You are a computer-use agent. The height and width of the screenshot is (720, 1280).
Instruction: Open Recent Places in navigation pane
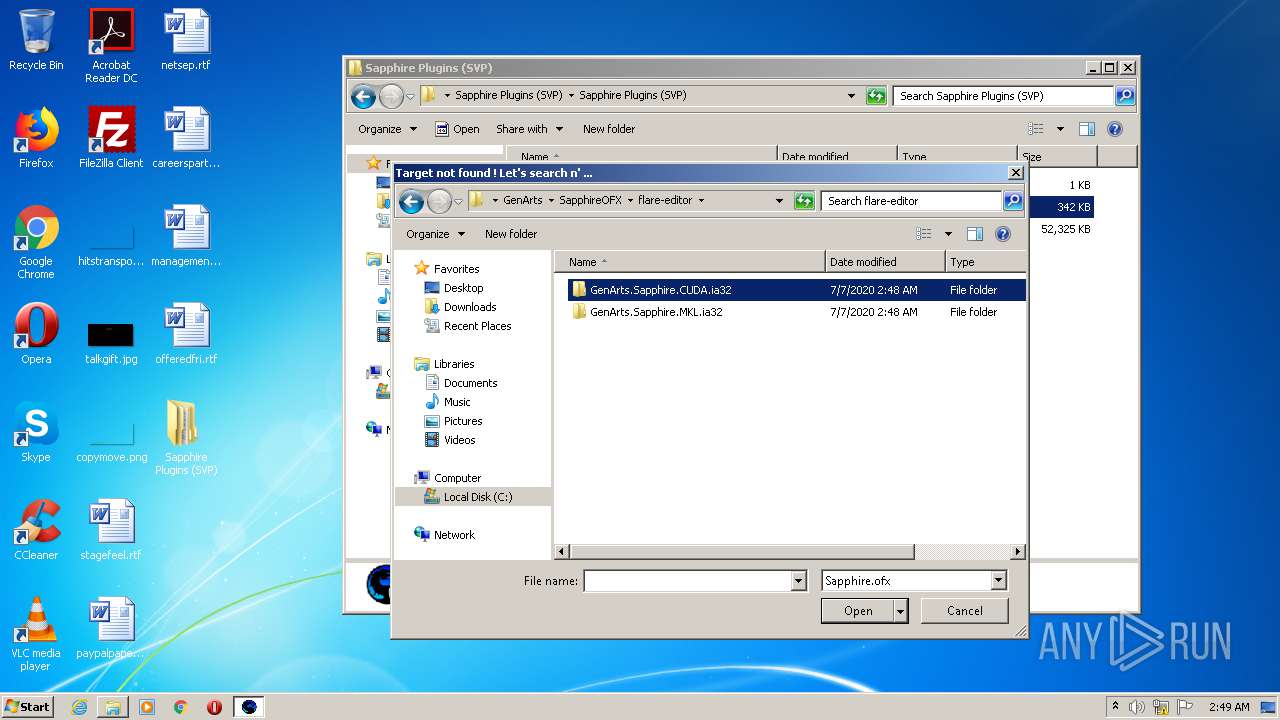(x=478, y=326)
